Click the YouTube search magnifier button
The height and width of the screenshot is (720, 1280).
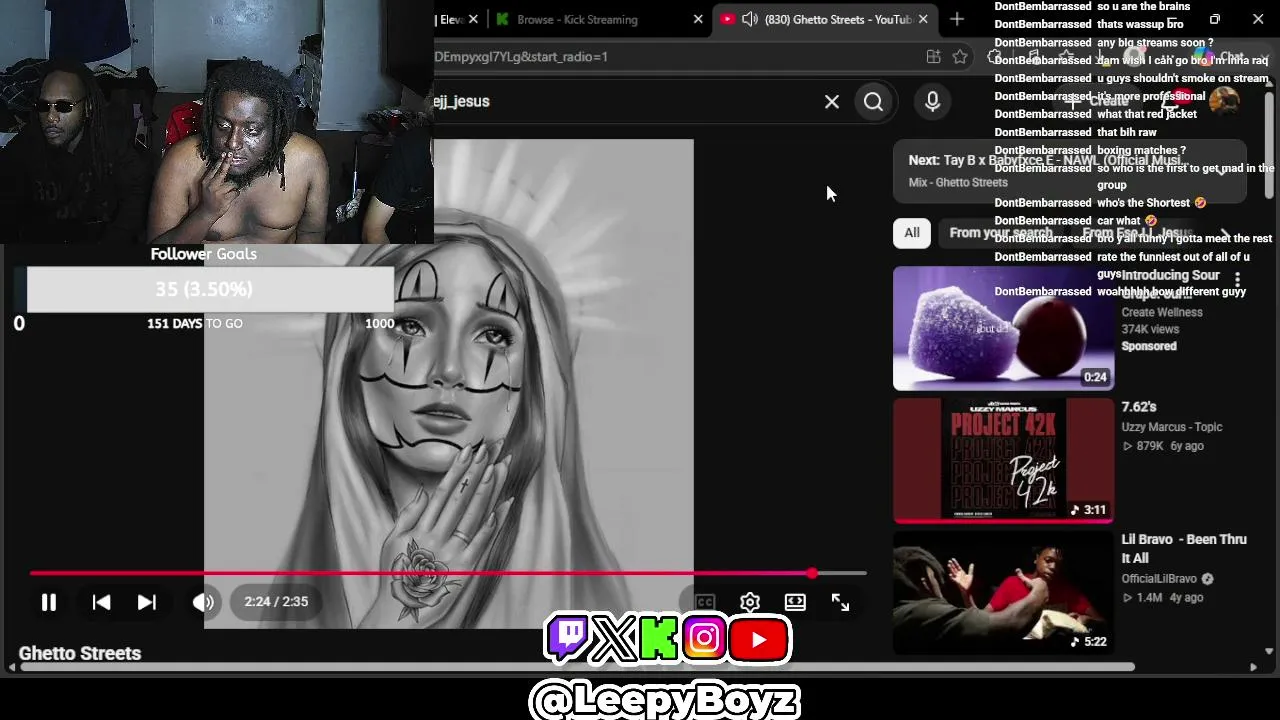coord(873,102)
